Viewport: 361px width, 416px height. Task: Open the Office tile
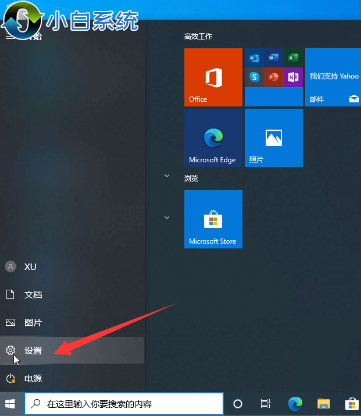(213, 77)
